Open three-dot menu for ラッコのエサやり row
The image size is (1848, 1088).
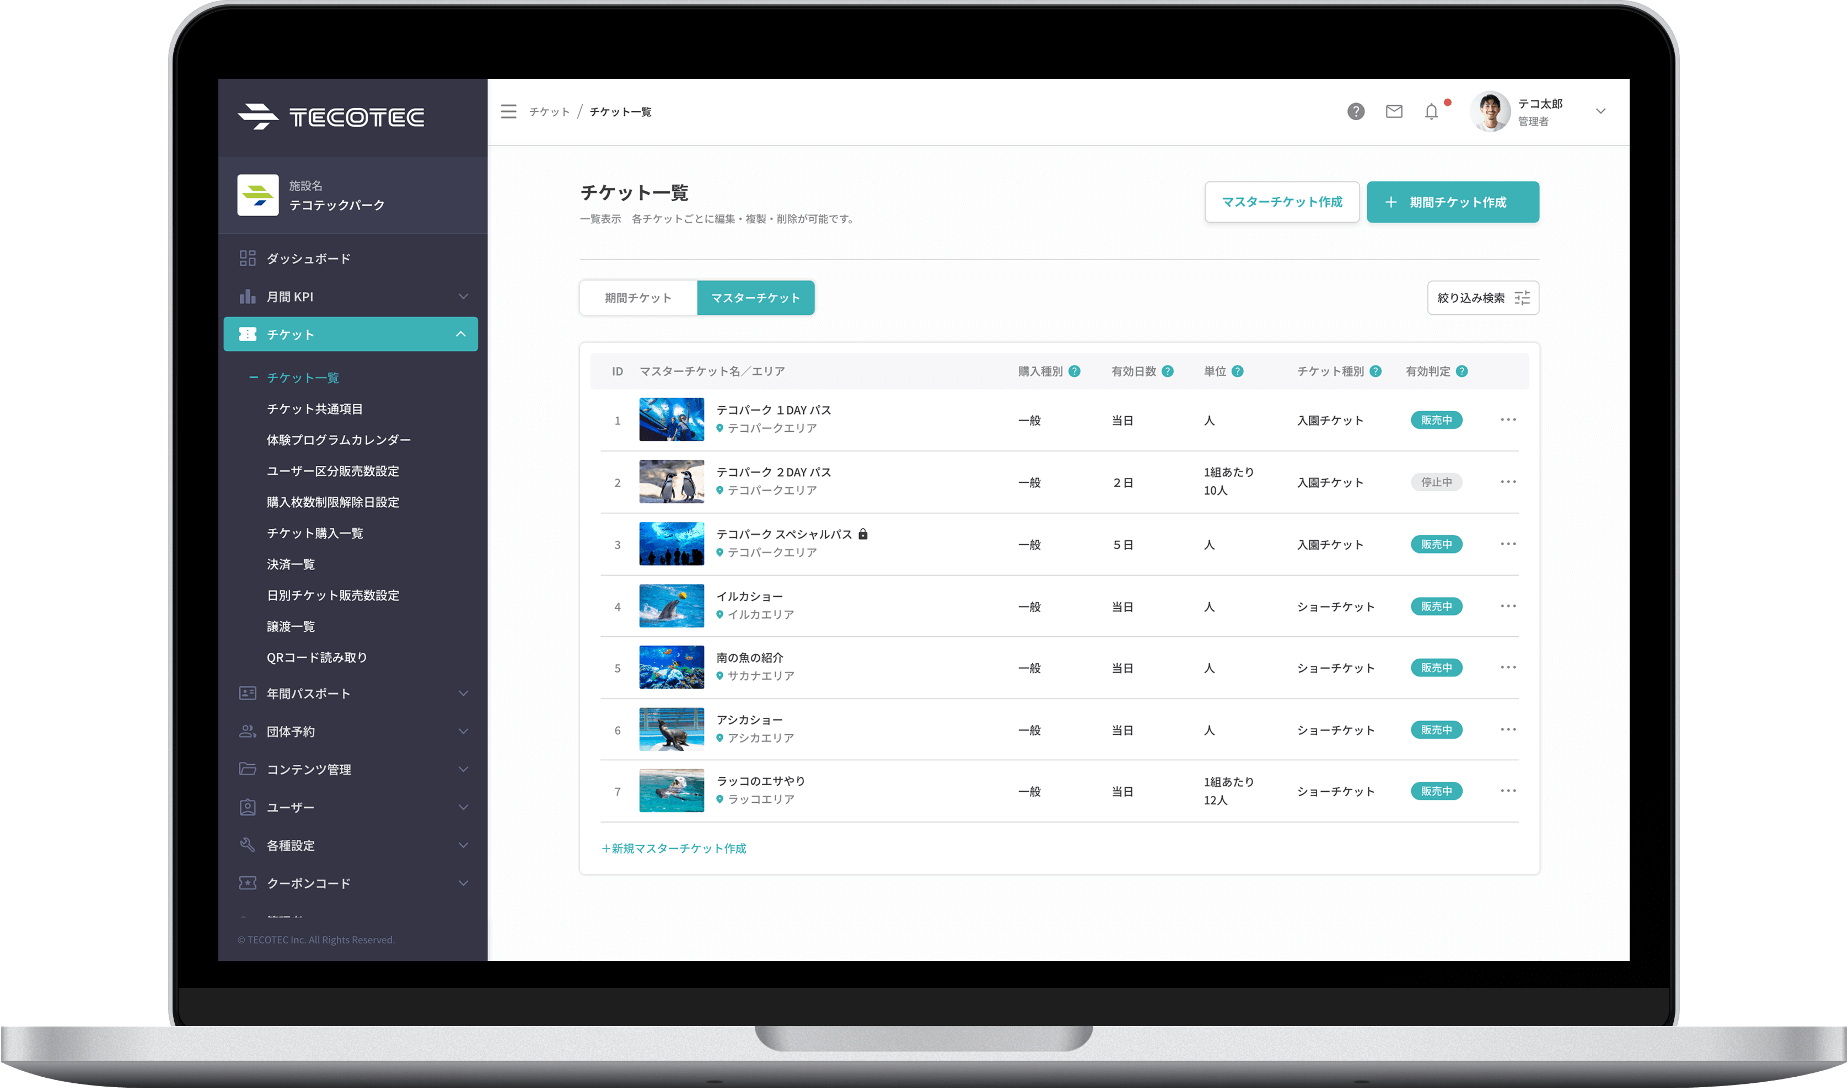1508,791
